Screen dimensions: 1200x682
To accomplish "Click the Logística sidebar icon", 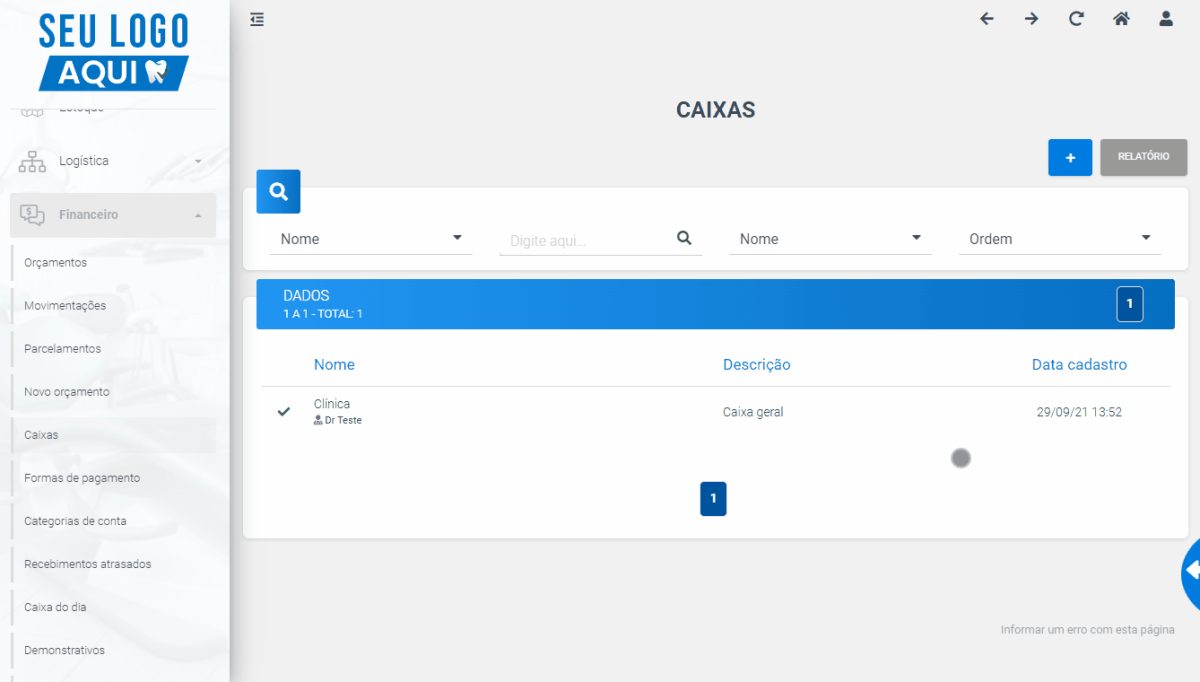I will (x=33, y=161).
